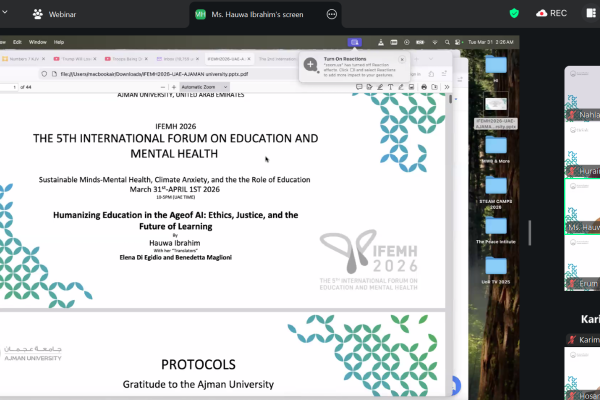Click the PDF viewer vertical scrollbar
Screen dimensions: 600x400
point(450,99)
